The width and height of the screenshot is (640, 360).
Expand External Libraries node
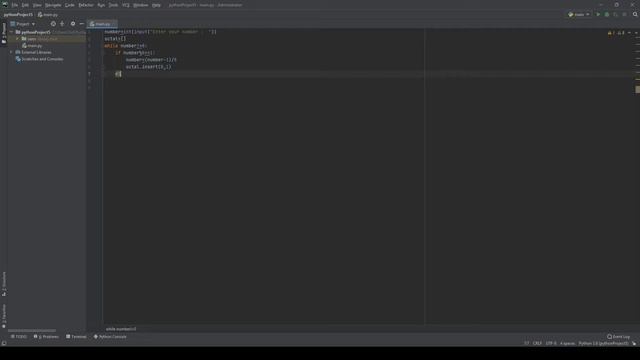[x=12, y=52]
